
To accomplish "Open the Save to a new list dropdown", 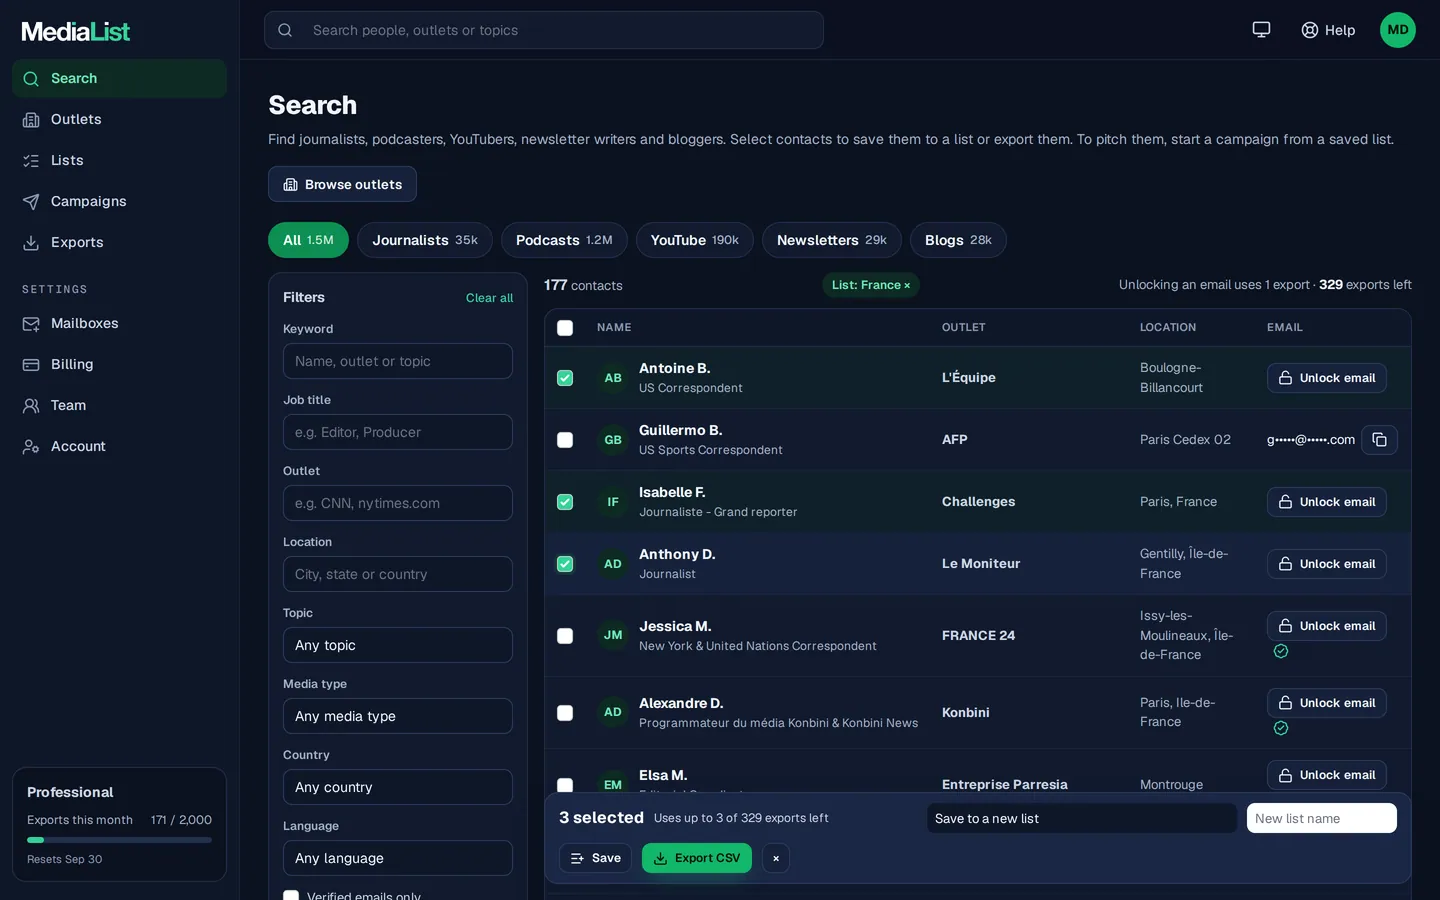I will (1082, 818).
